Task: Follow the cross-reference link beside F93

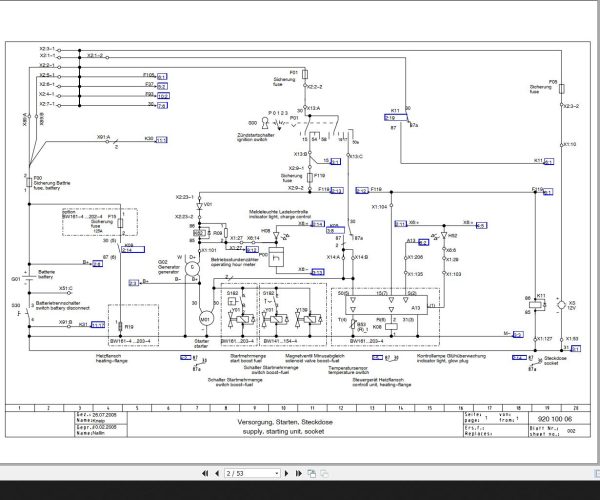Action: point(163,96)
